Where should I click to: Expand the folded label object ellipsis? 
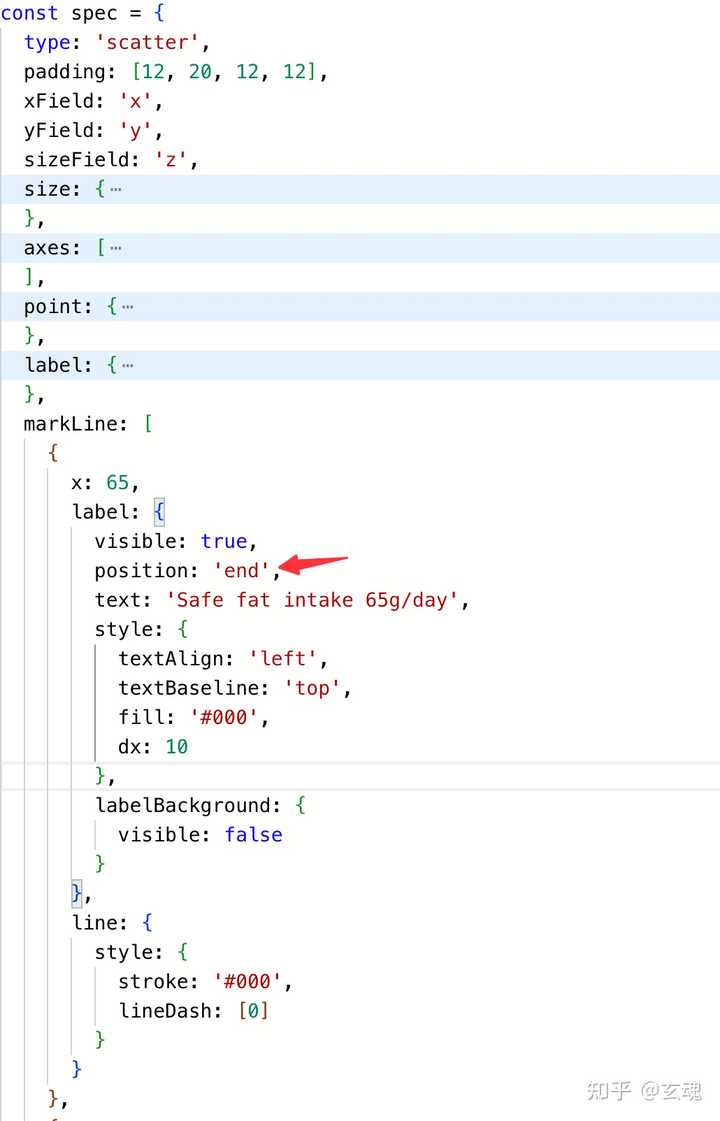tap(127, 365)
